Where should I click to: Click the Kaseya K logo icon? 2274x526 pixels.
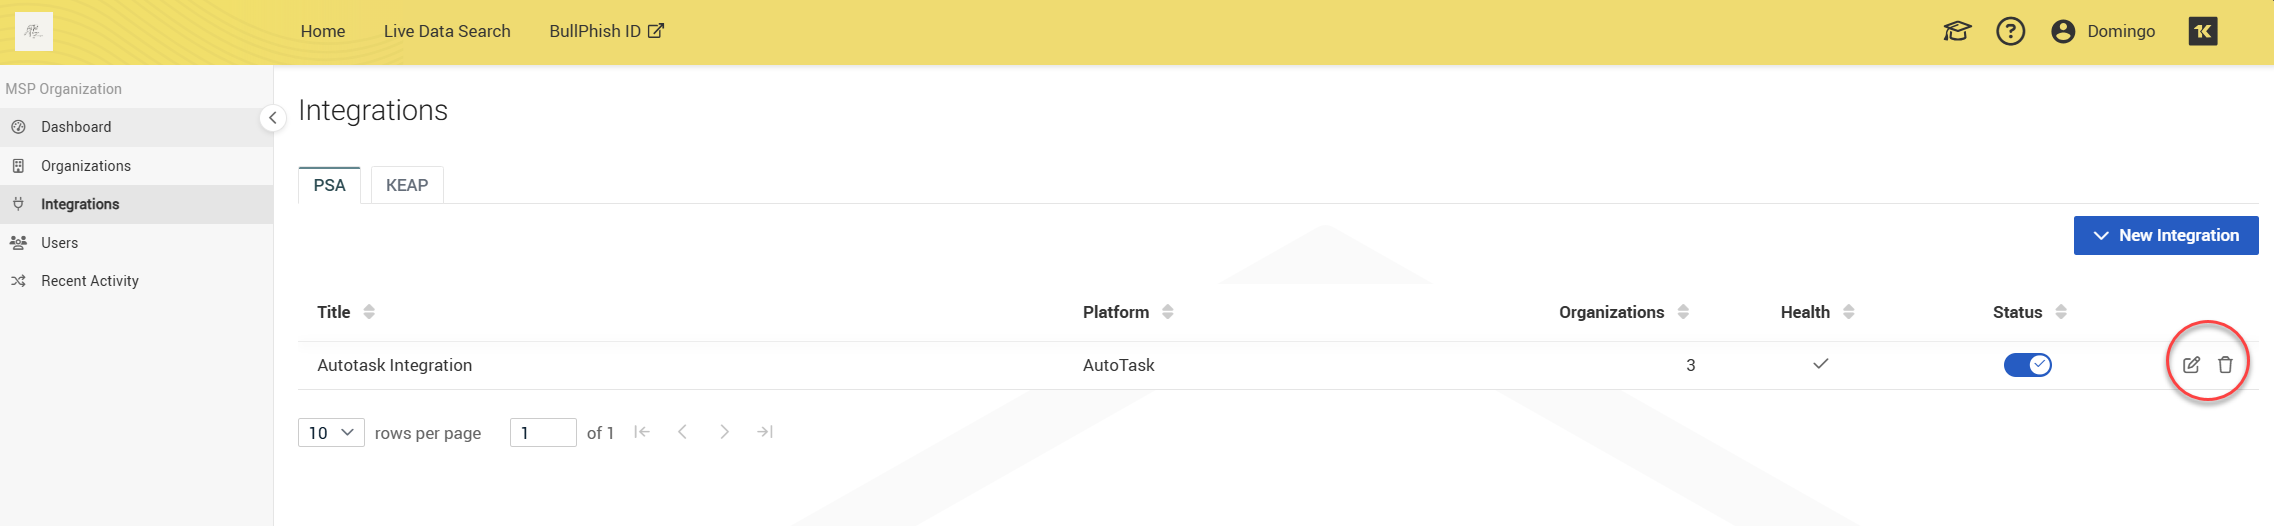point(2203,32)
